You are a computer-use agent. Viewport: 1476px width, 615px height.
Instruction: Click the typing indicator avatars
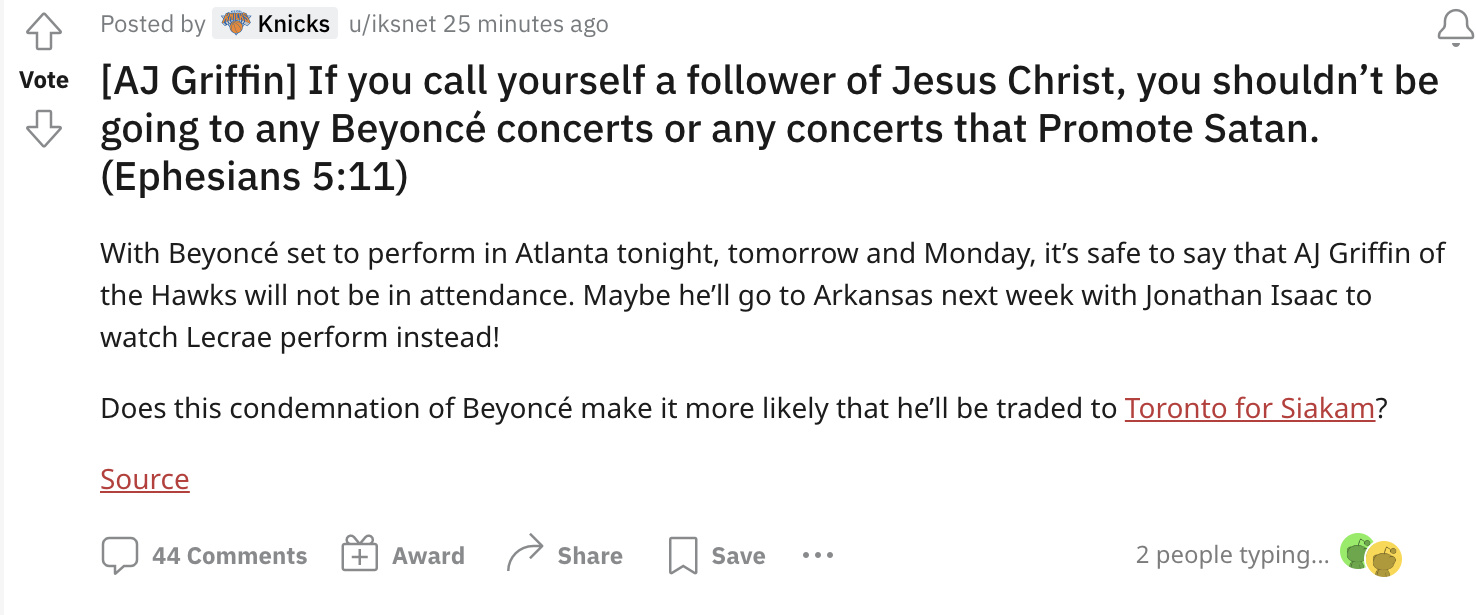(1372, 555)
